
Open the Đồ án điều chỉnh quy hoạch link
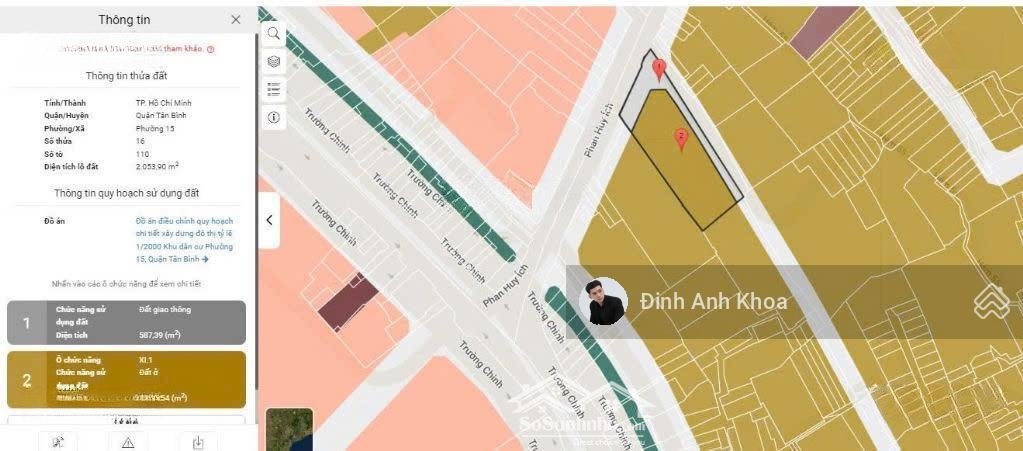coord(185,240)
